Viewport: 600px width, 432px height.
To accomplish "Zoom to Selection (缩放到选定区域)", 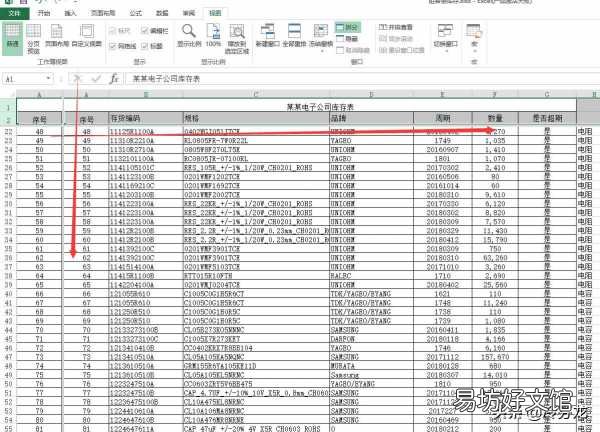I will coord(236,38).
